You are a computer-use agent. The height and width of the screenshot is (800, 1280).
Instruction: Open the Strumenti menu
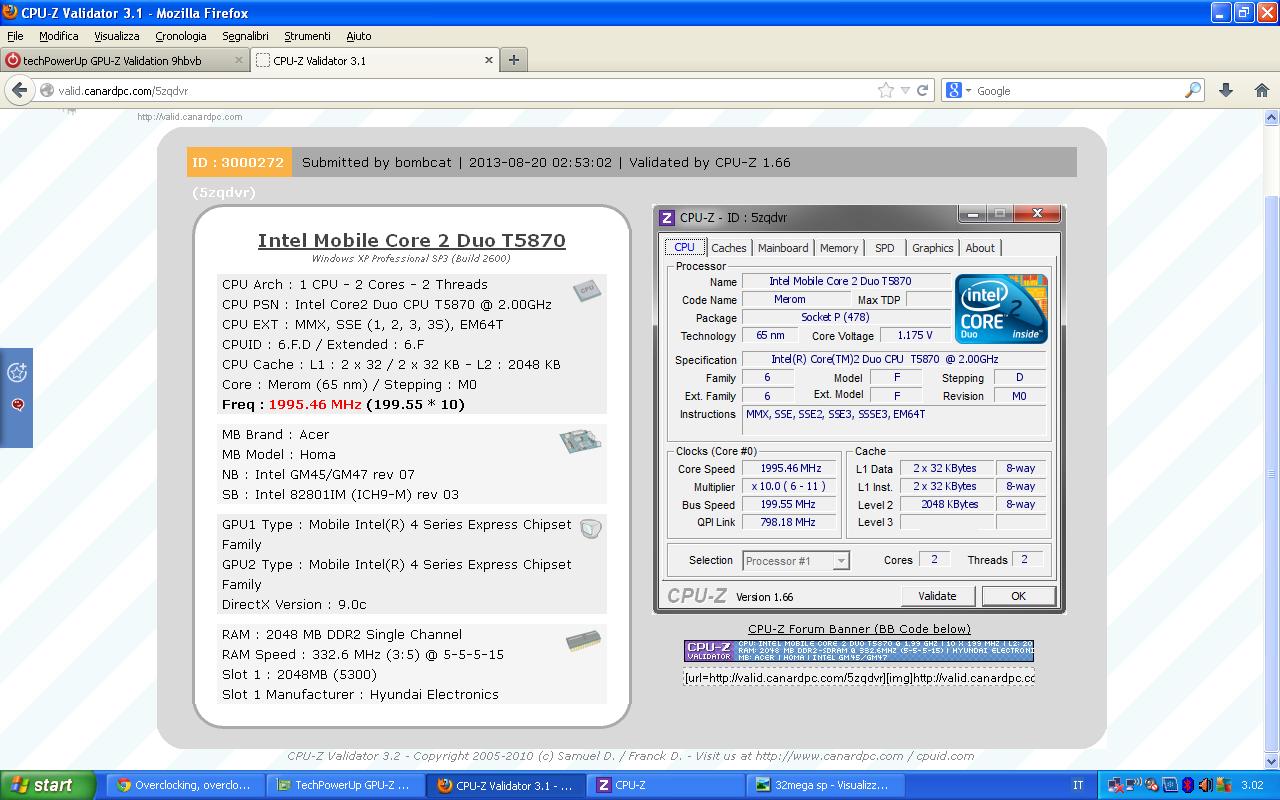tap(307, 36)
